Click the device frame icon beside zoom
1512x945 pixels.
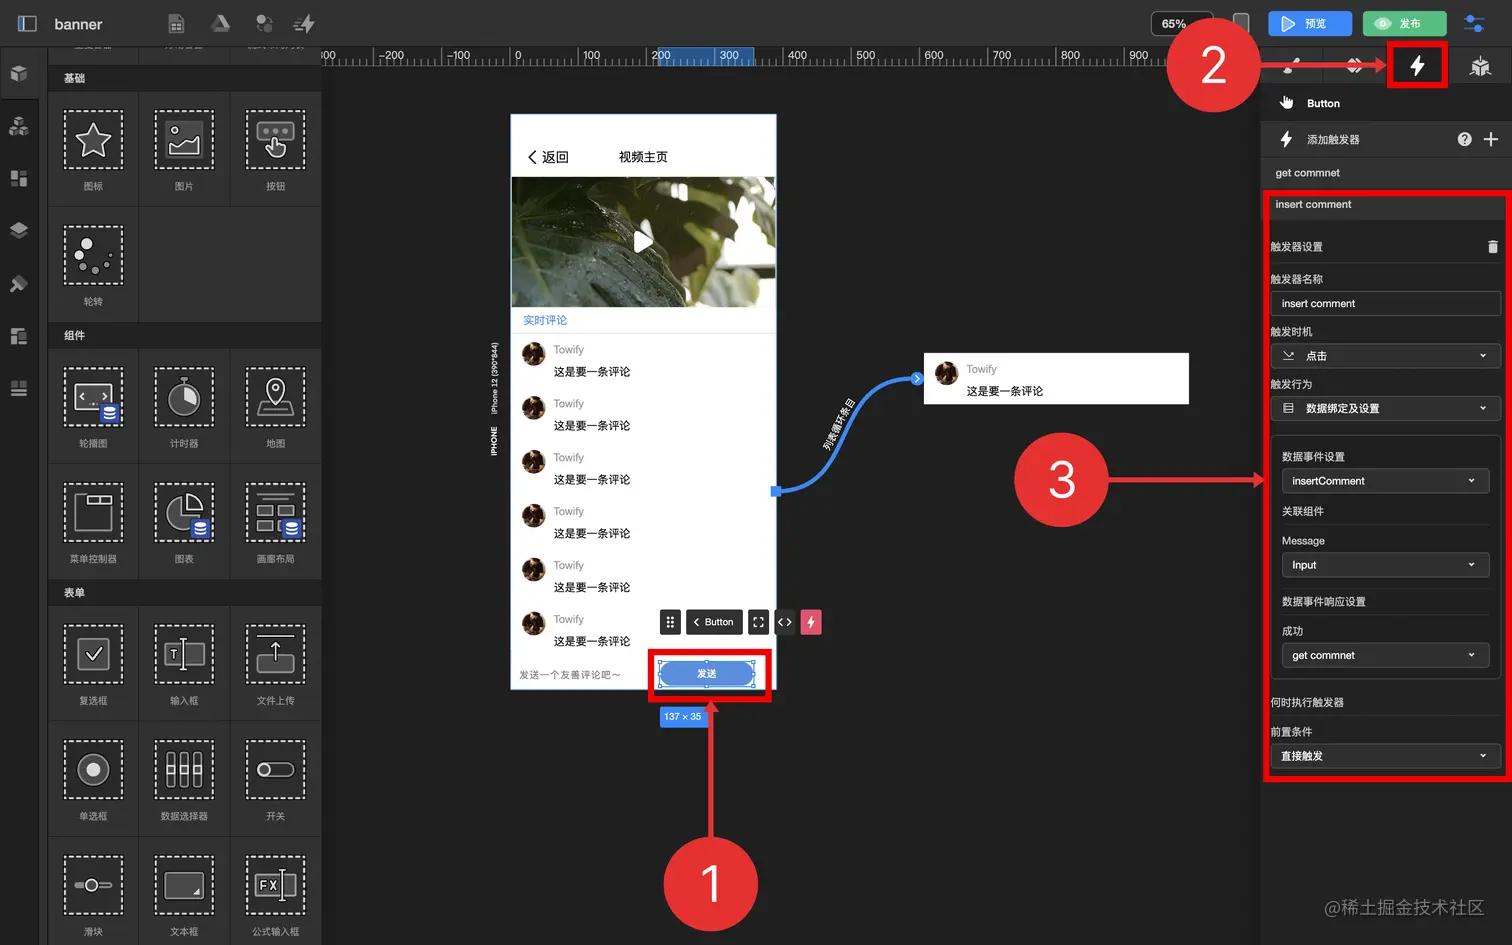1241,23
